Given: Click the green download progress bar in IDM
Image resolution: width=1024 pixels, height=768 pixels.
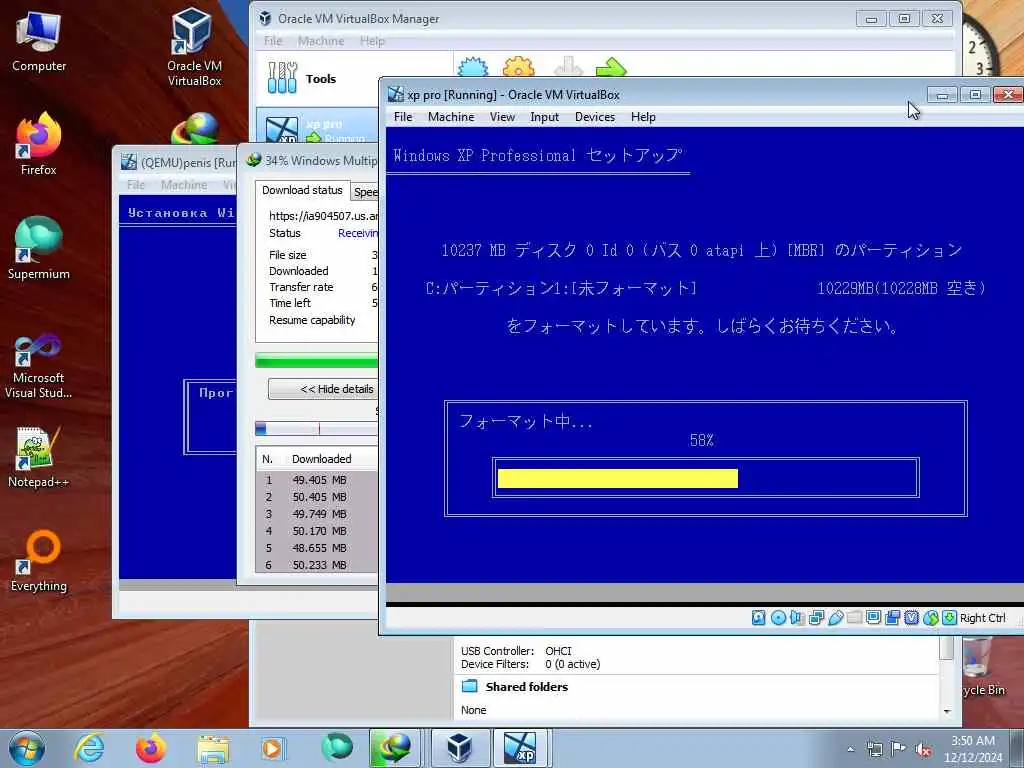Looking at the screenshot, I should pos(317,360).
